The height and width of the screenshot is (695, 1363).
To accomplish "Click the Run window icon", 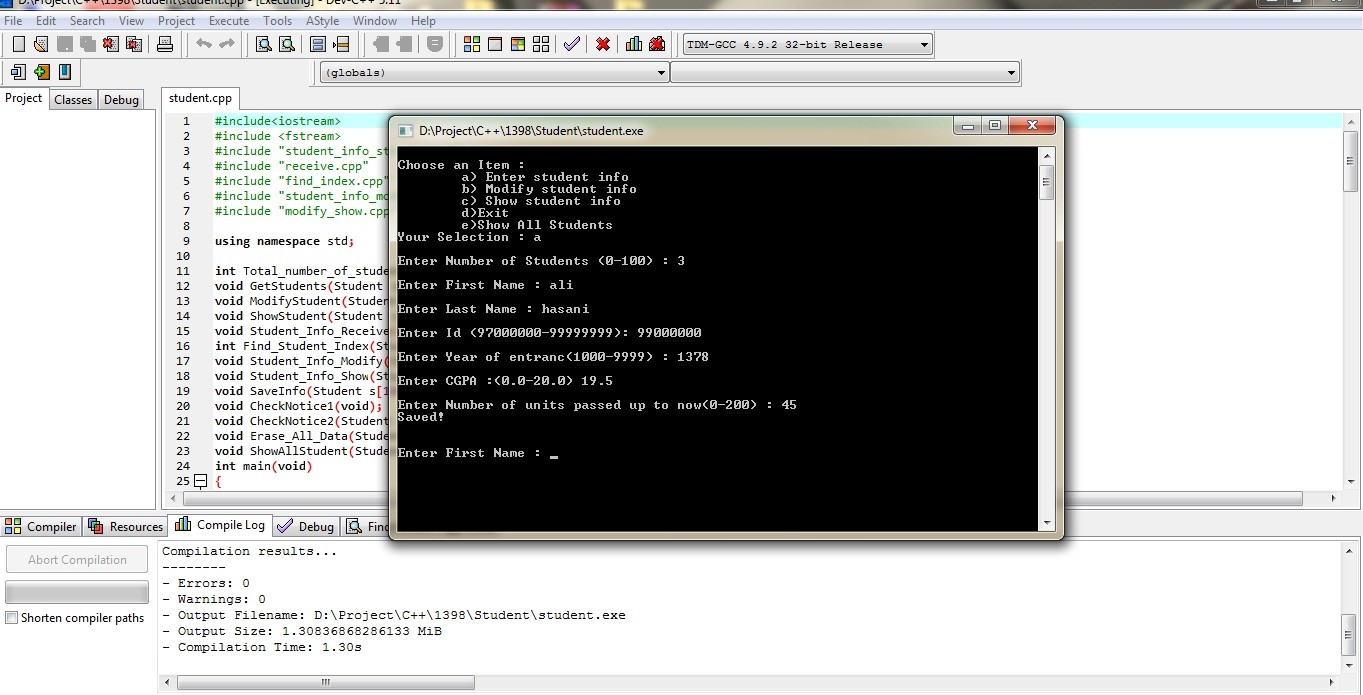I will [495, 44].
